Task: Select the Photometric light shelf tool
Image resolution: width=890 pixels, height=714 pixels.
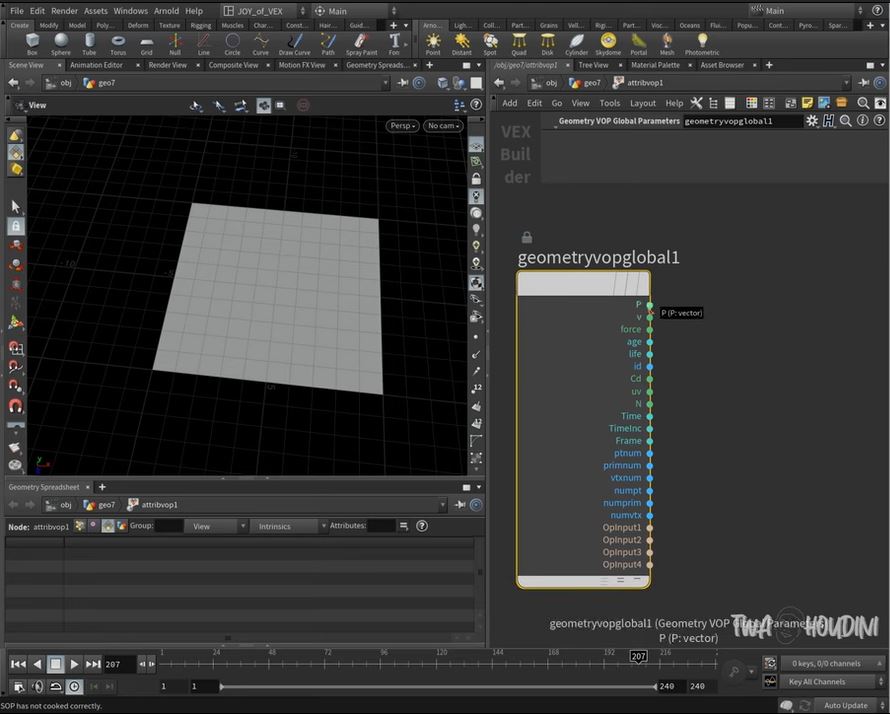Action: (x=702, y=44)
